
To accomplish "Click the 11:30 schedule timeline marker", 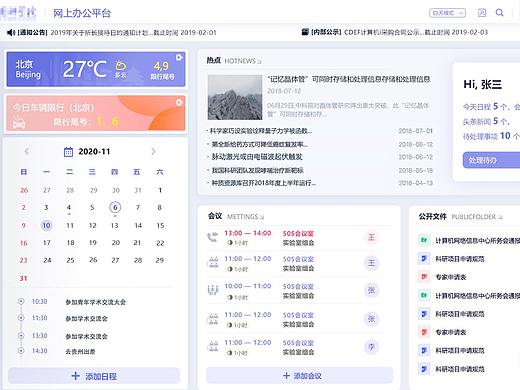I will pyautogui.click(x=21, y=318).
